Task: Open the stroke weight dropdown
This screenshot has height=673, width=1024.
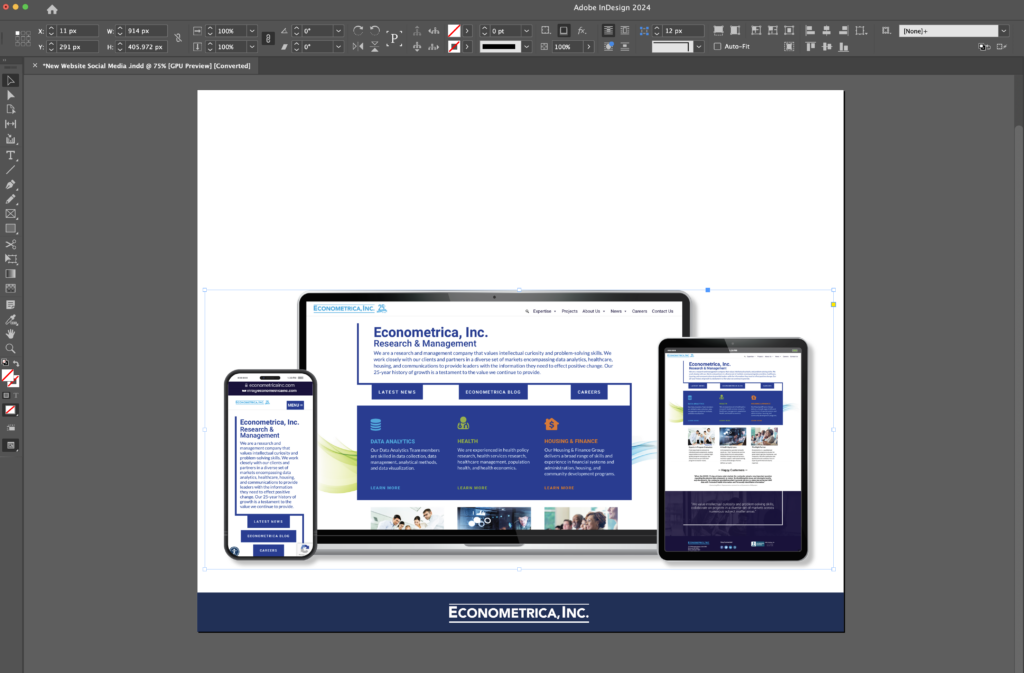Action: click(526, 31)
